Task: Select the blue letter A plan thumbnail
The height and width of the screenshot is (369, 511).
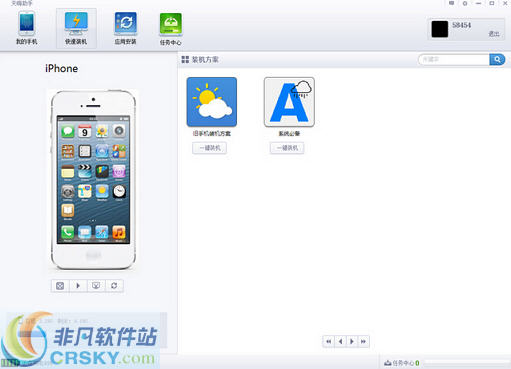Action: (289, 102)
